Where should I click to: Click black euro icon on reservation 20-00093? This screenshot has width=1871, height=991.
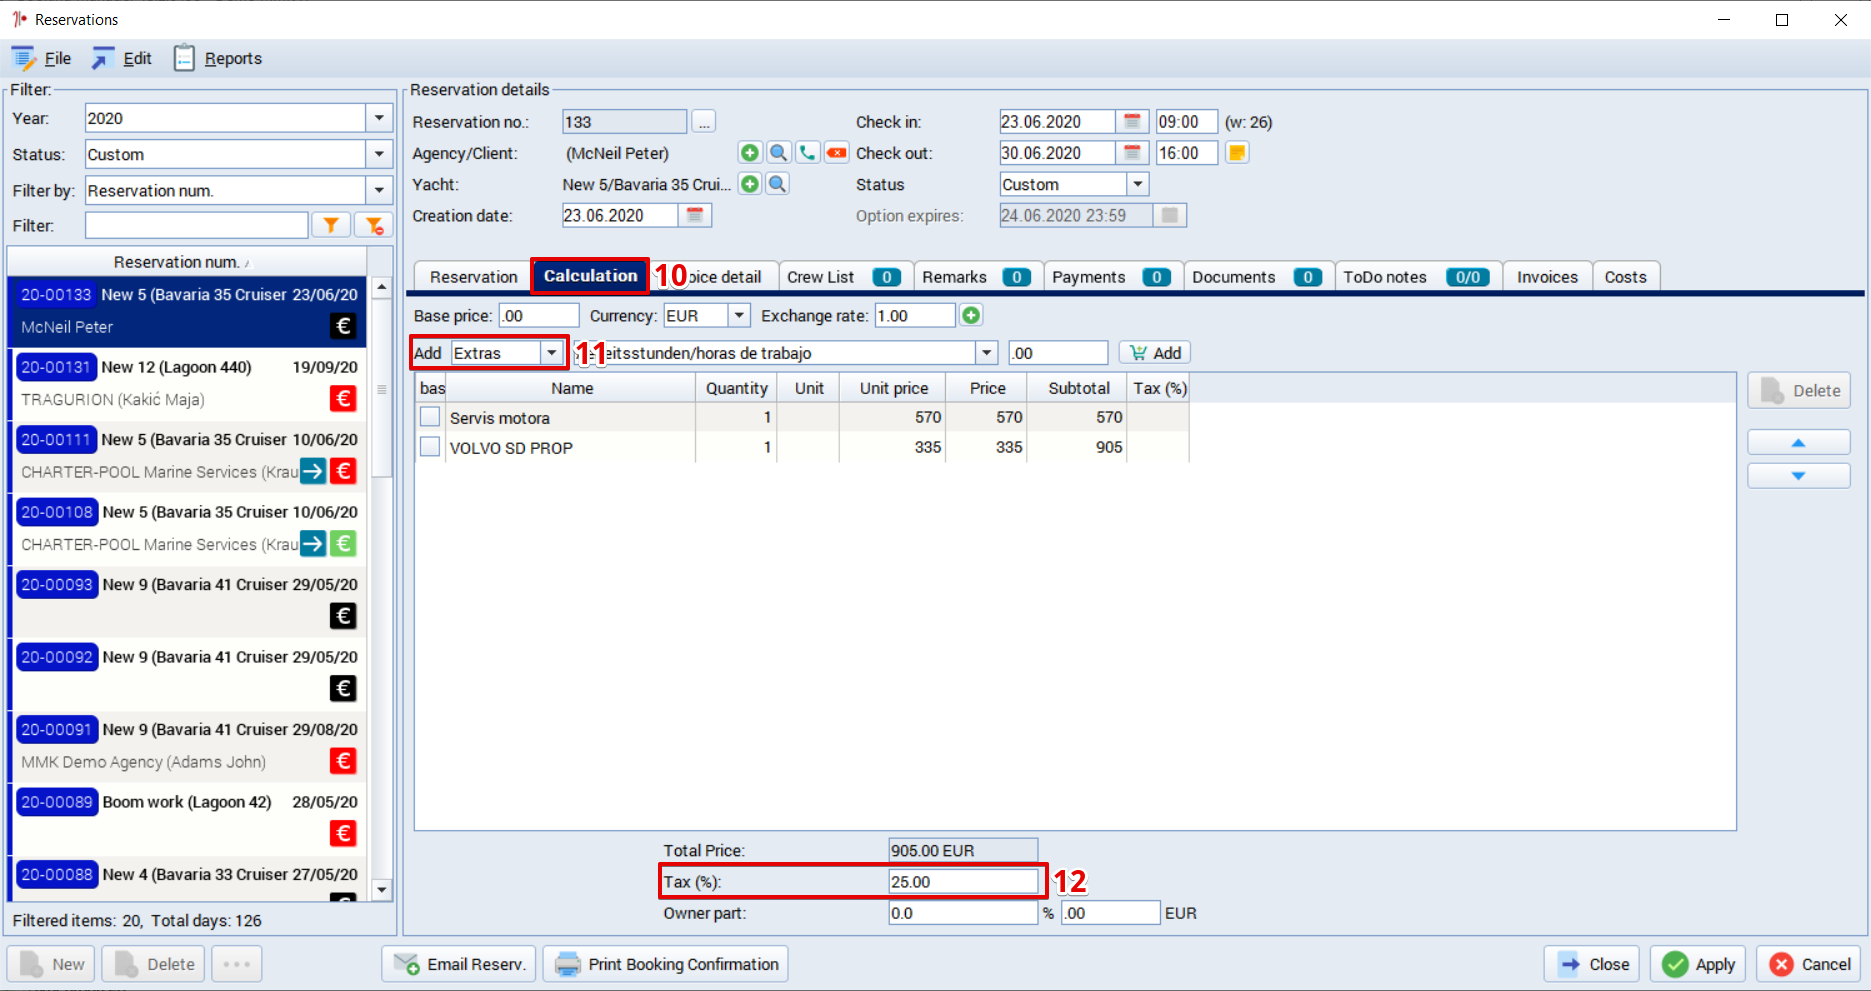[343, 616]
